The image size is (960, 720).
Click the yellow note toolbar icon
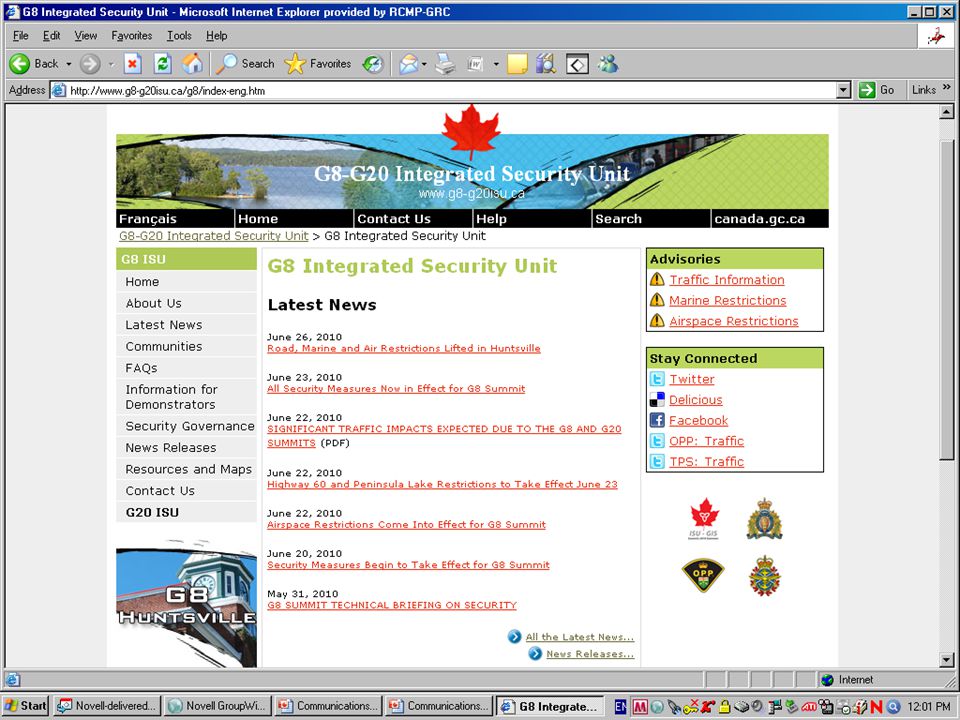pyautogui.click(x=517, y=64)
